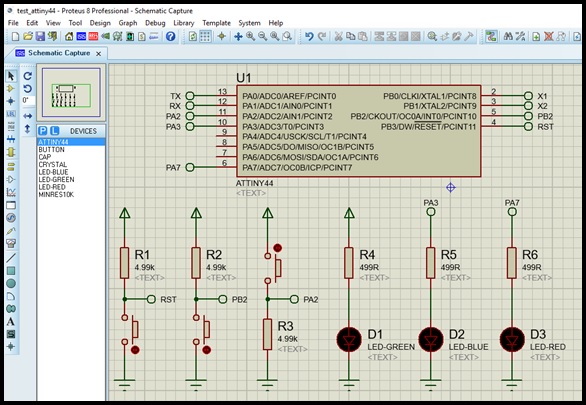Select the component mode tool

pyautogui.click(x=11, y=89)
